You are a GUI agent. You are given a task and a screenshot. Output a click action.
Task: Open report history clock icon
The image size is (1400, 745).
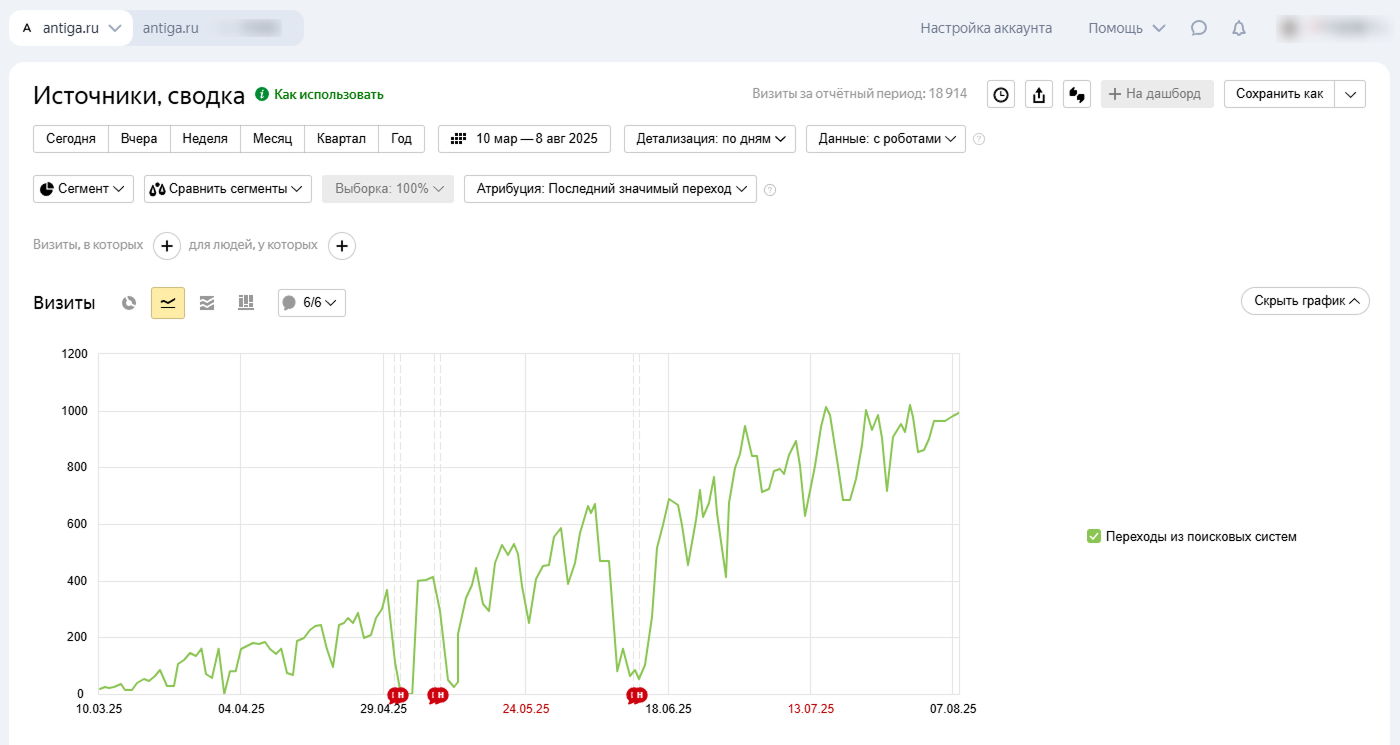pyautogui.click(x=1001, y=94)
